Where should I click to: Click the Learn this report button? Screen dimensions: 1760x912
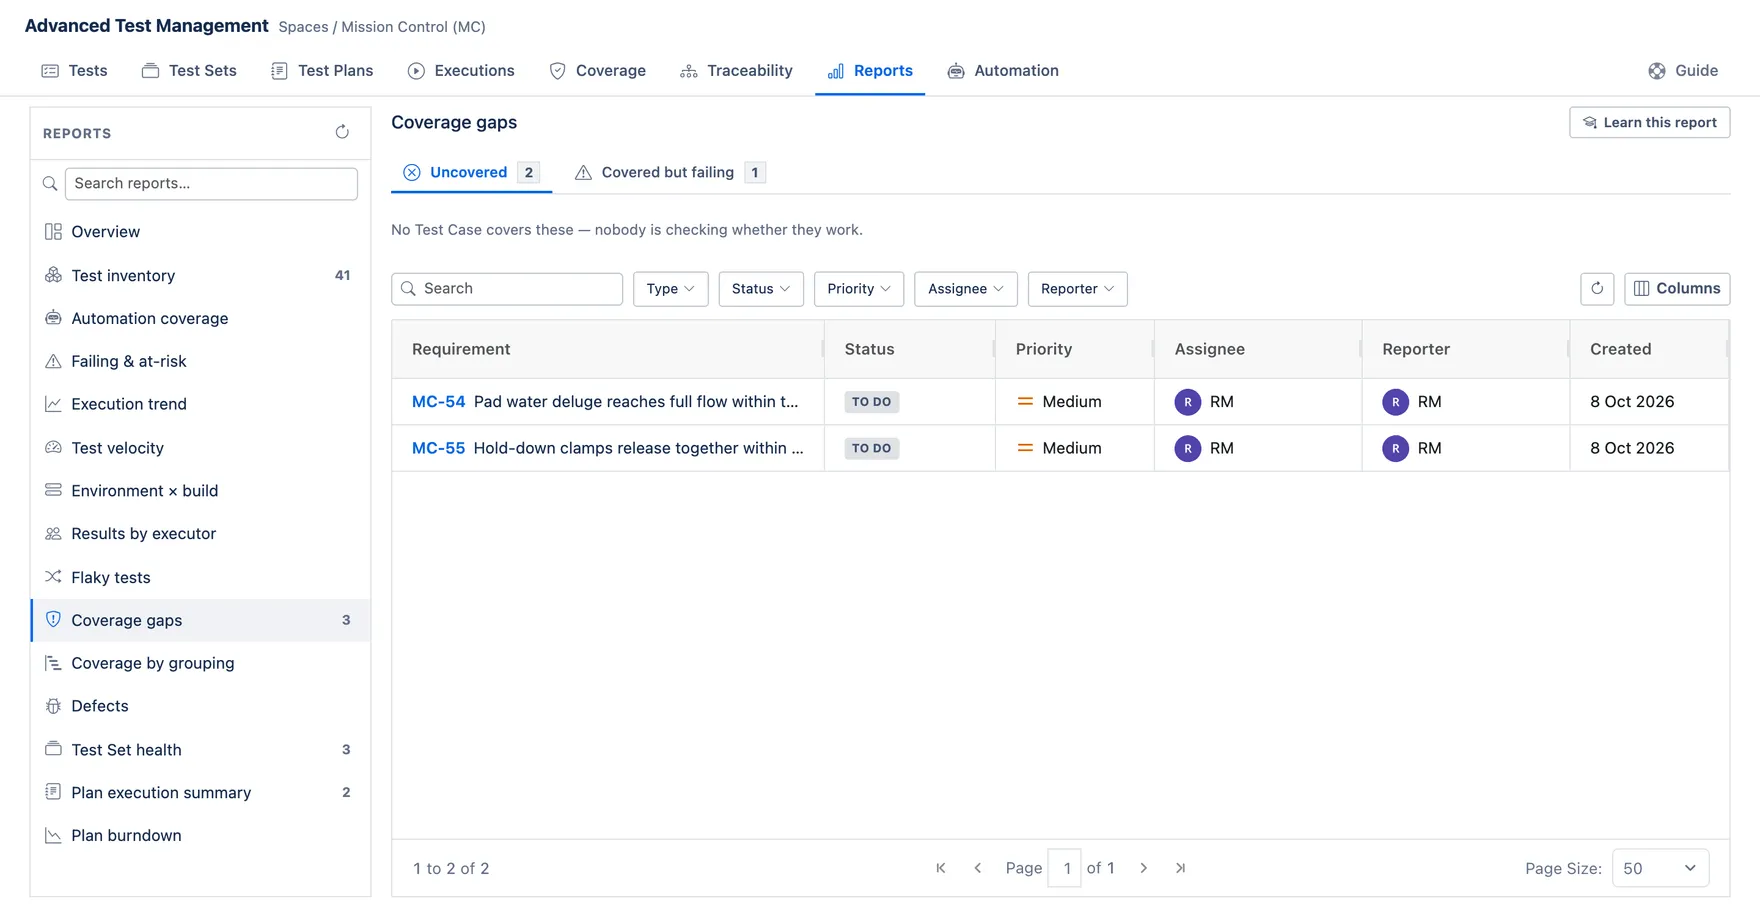[1650, 122]
